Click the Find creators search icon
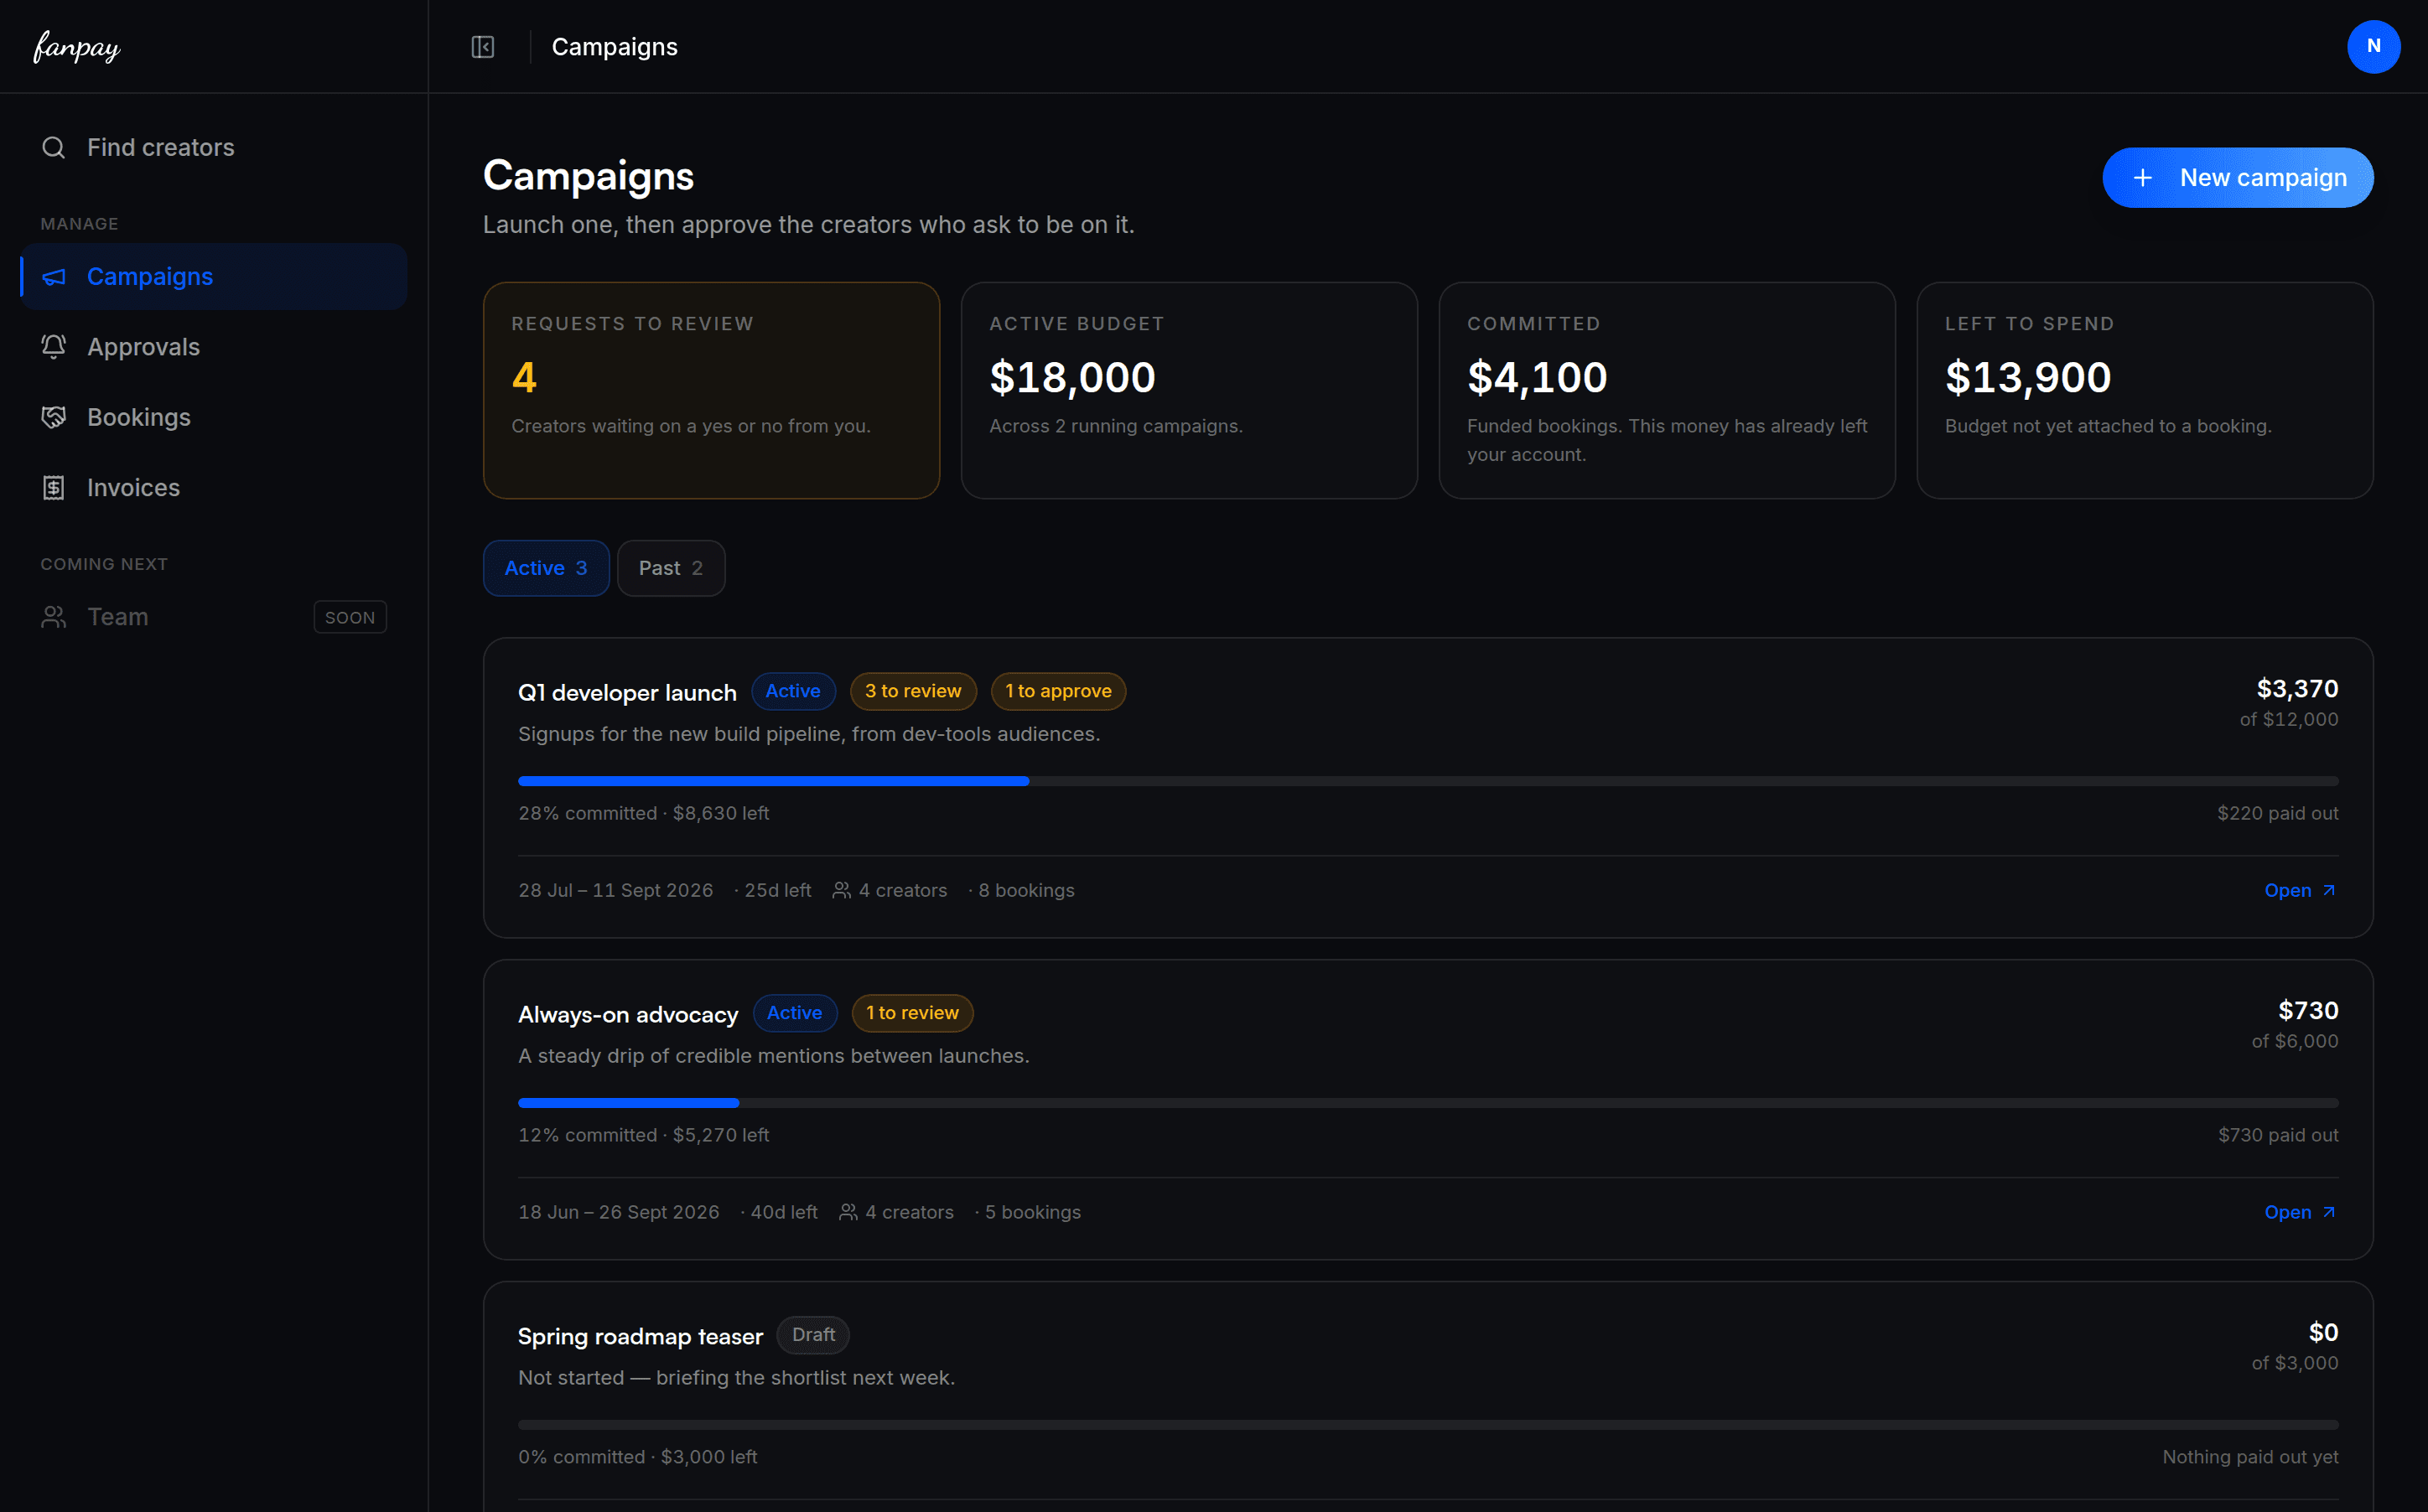2428x1512 pixels. (x=54, y=148)
